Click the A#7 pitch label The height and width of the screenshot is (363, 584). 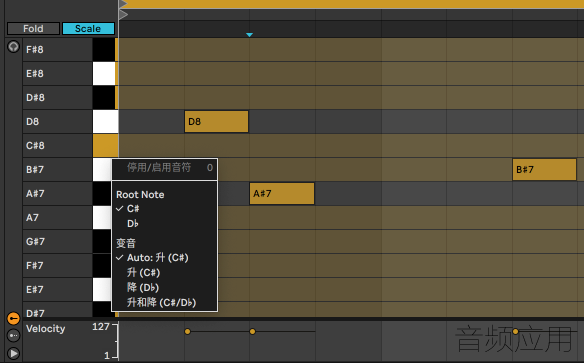(x=35, y=194)
